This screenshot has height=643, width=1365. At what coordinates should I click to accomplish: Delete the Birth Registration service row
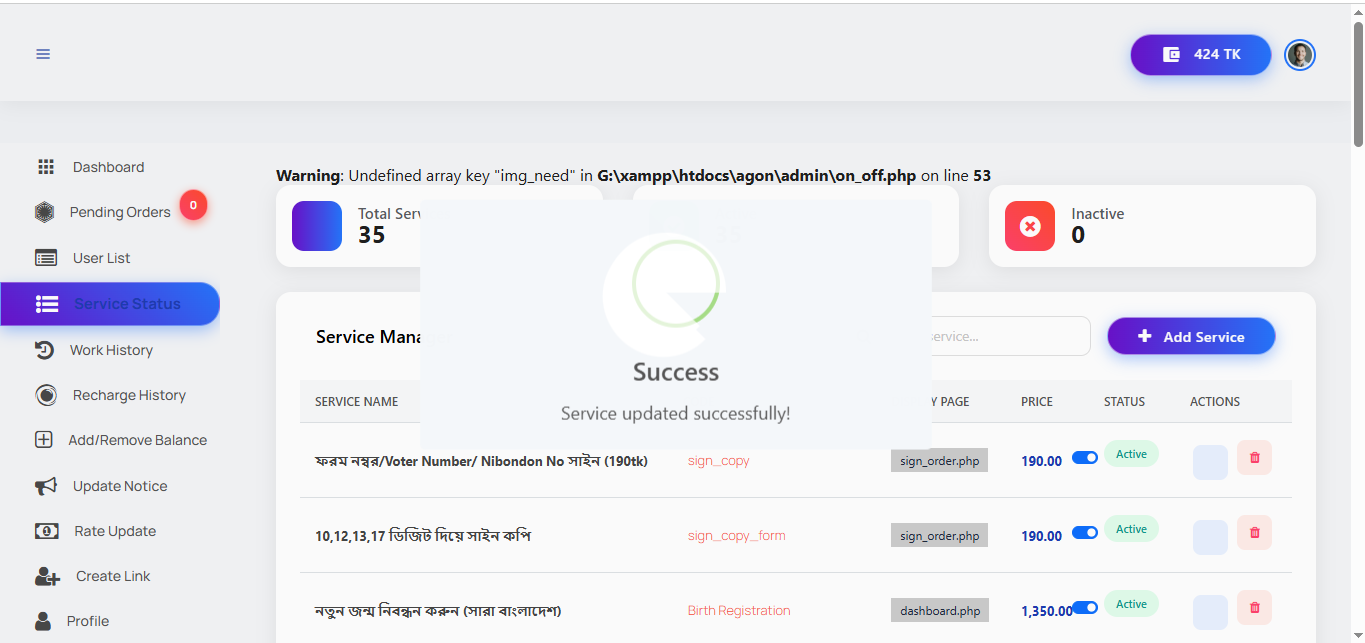click(1254, 607)
